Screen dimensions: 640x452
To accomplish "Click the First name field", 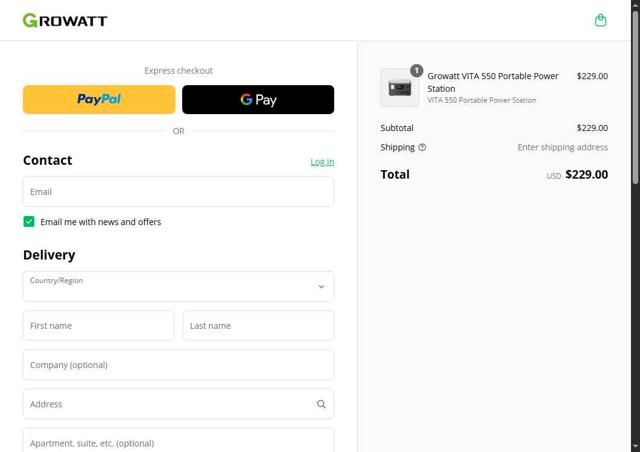I will [x=98, y=325].
